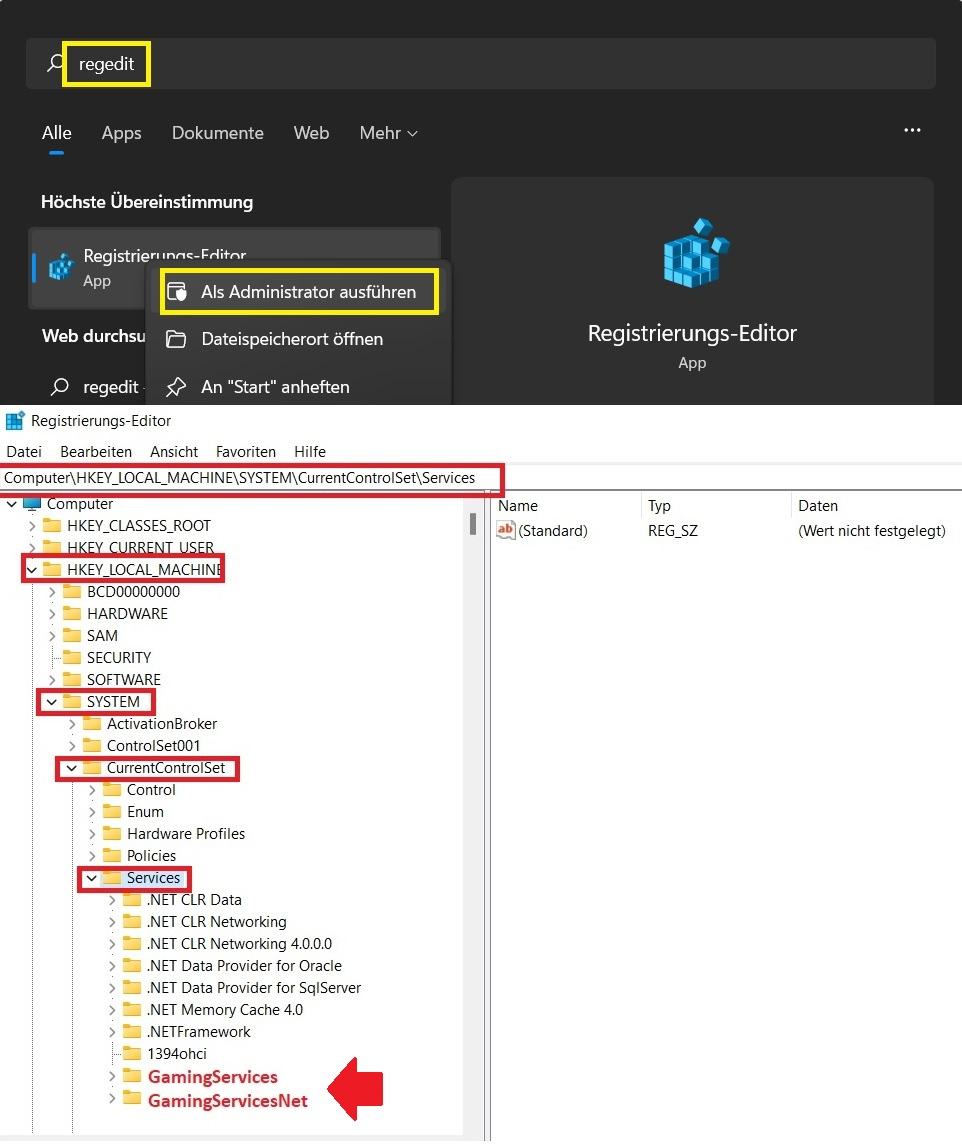962x1144 pixels.
Task: Select .NET Data Provider for Oracle key
Action: coord(244,966)
